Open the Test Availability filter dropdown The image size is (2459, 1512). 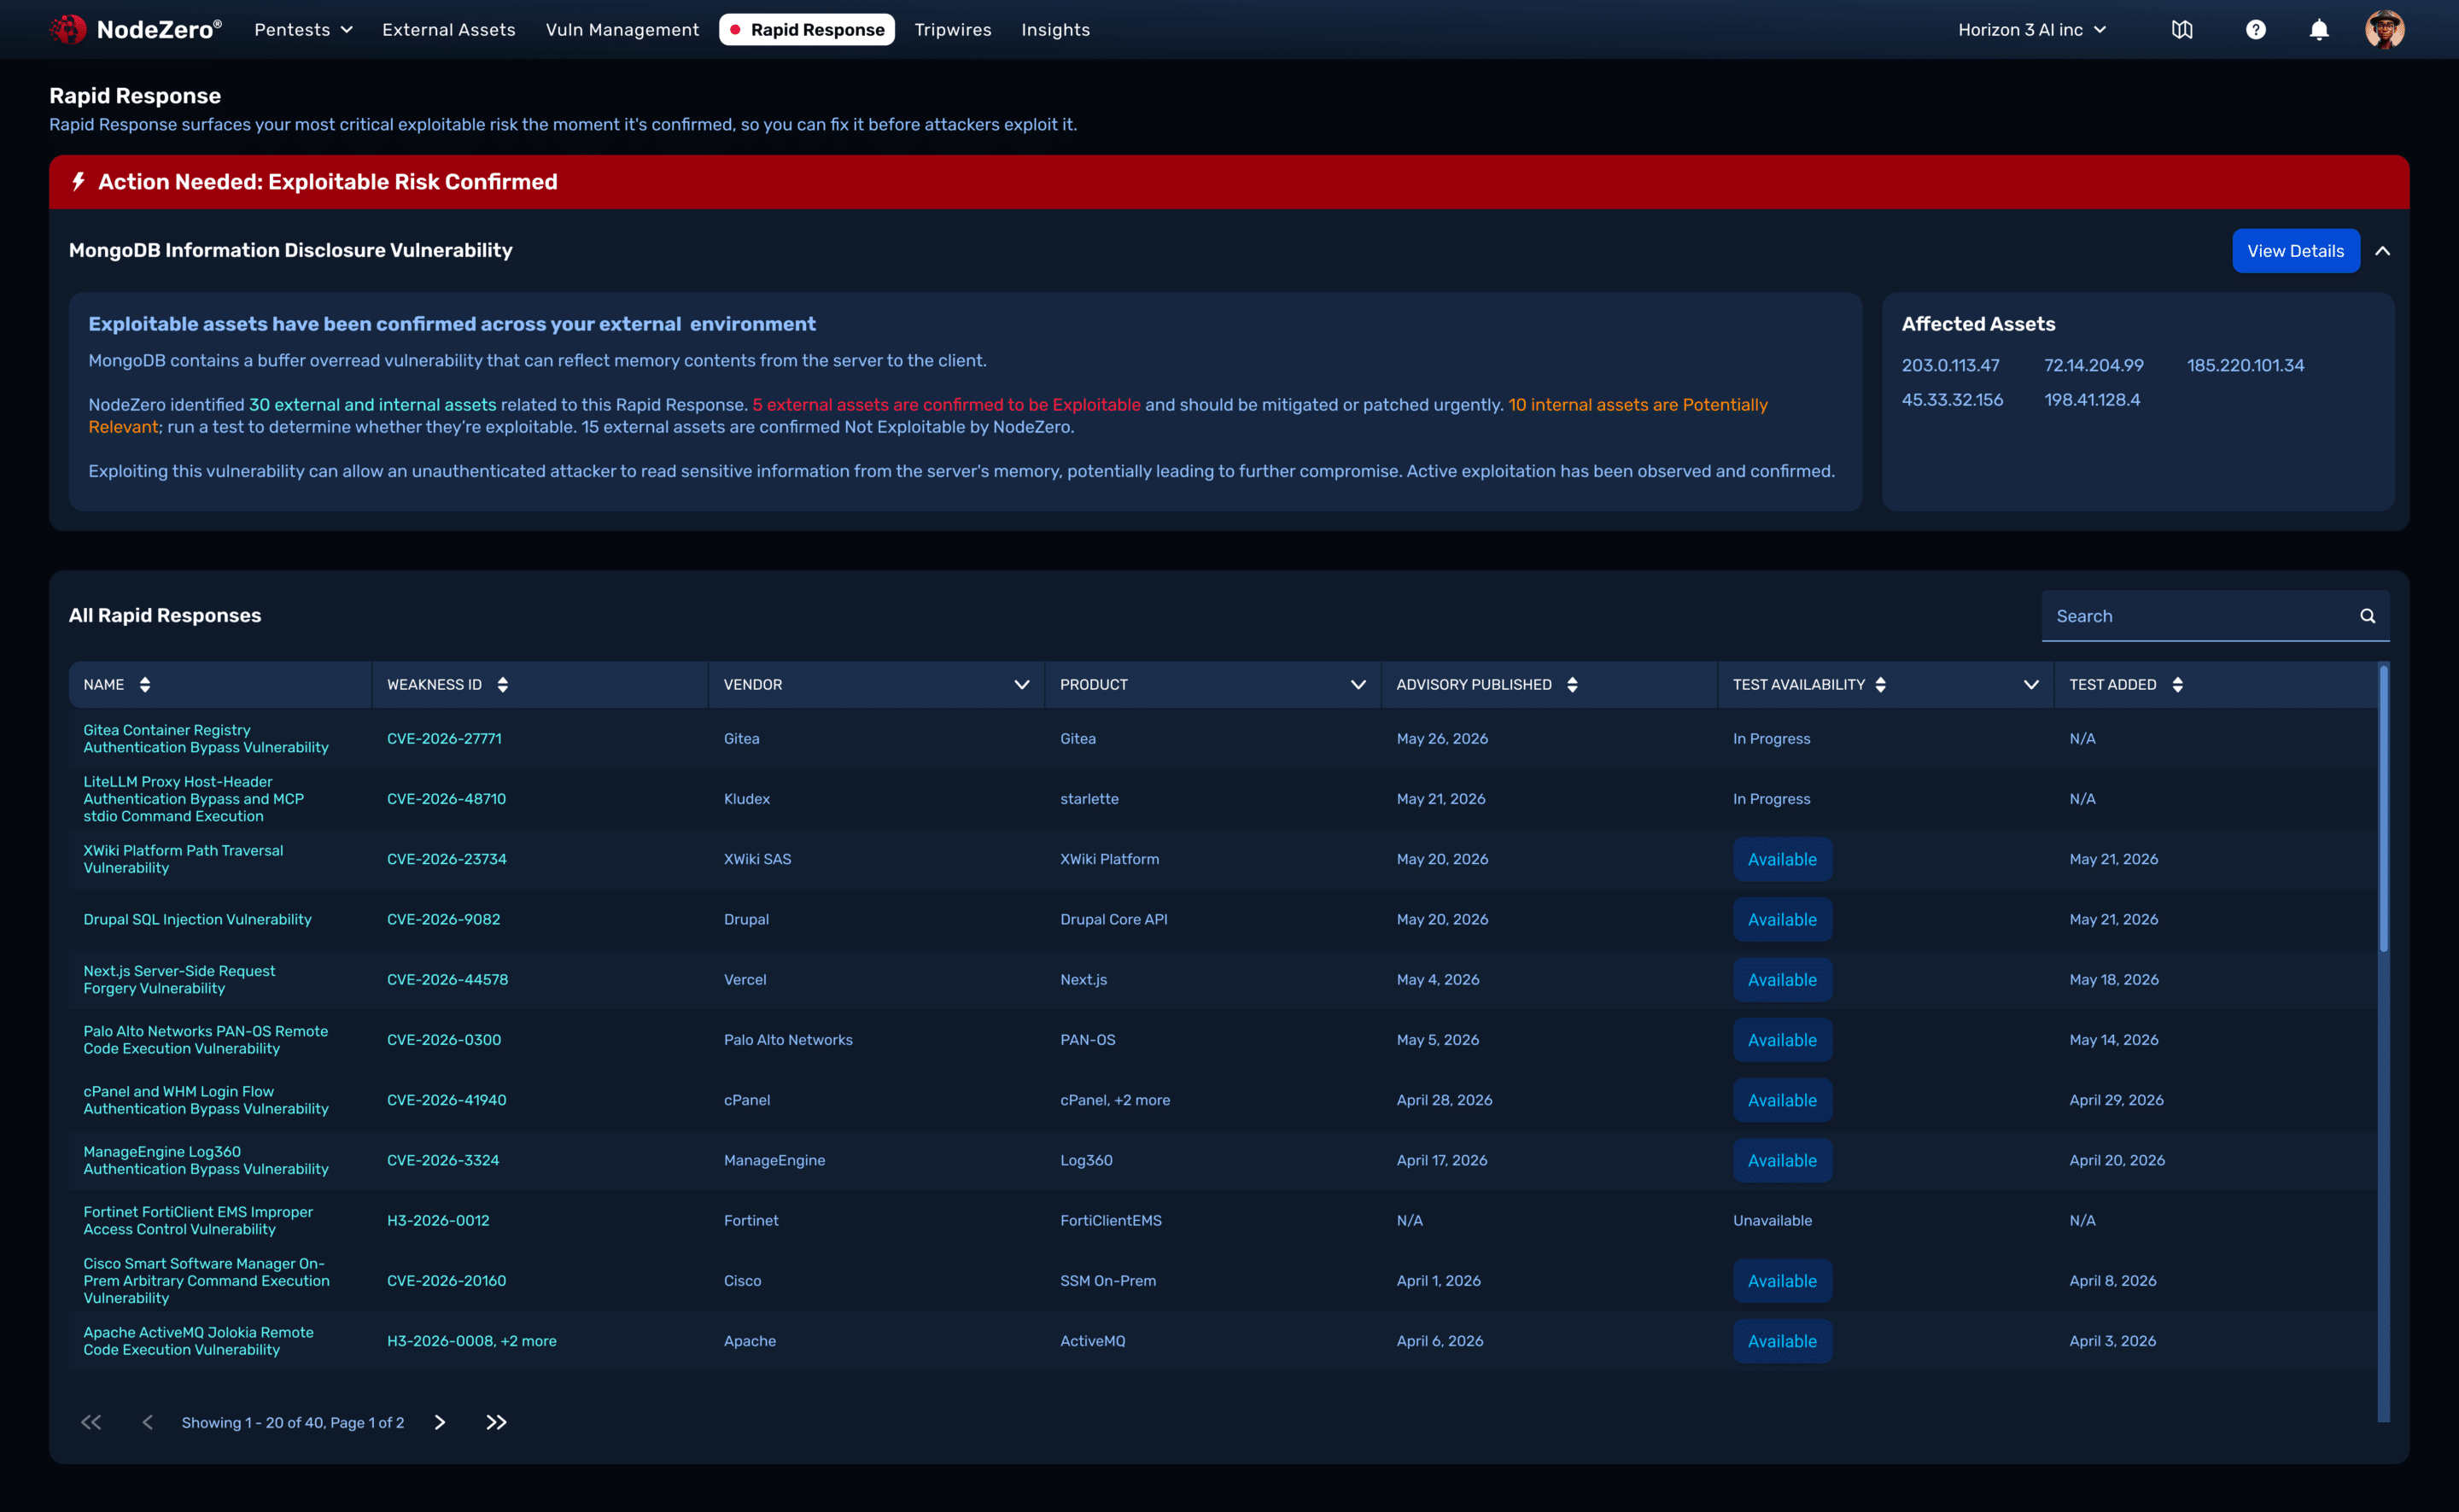pos(2031,685)
